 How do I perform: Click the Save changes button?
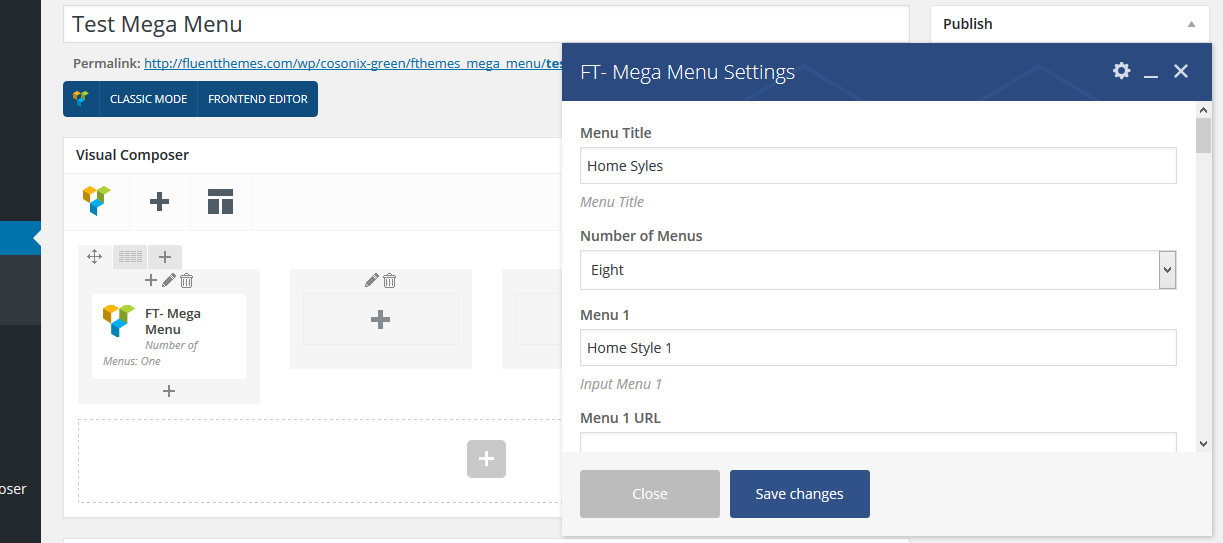[799, 494]
